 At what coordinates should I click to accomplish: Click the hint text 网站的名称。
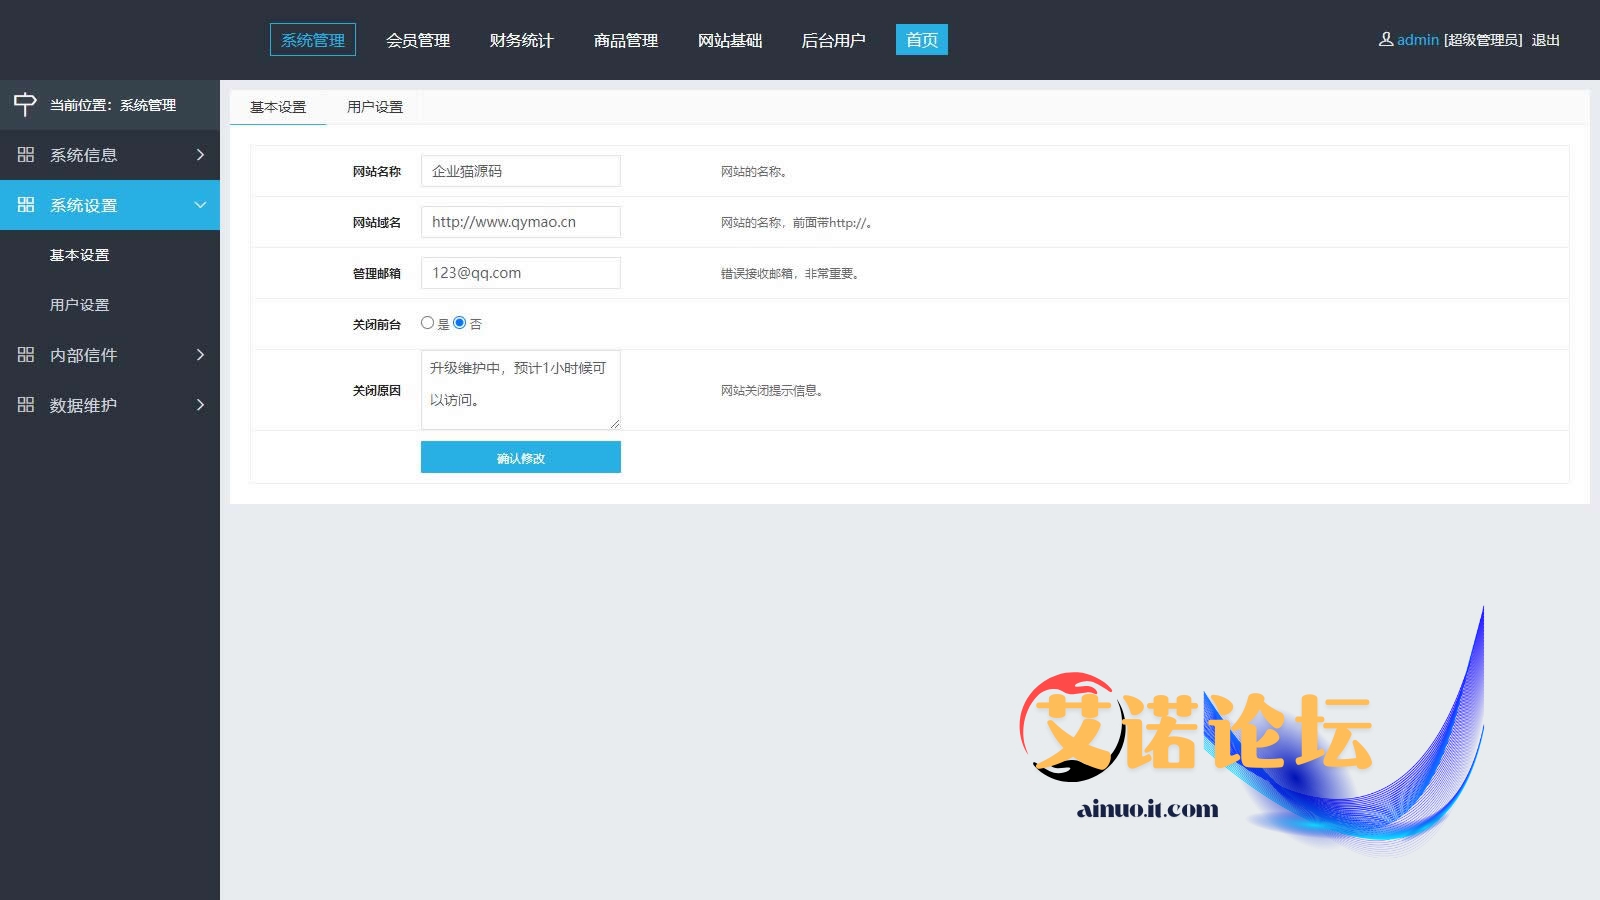(x=754, y=172)
